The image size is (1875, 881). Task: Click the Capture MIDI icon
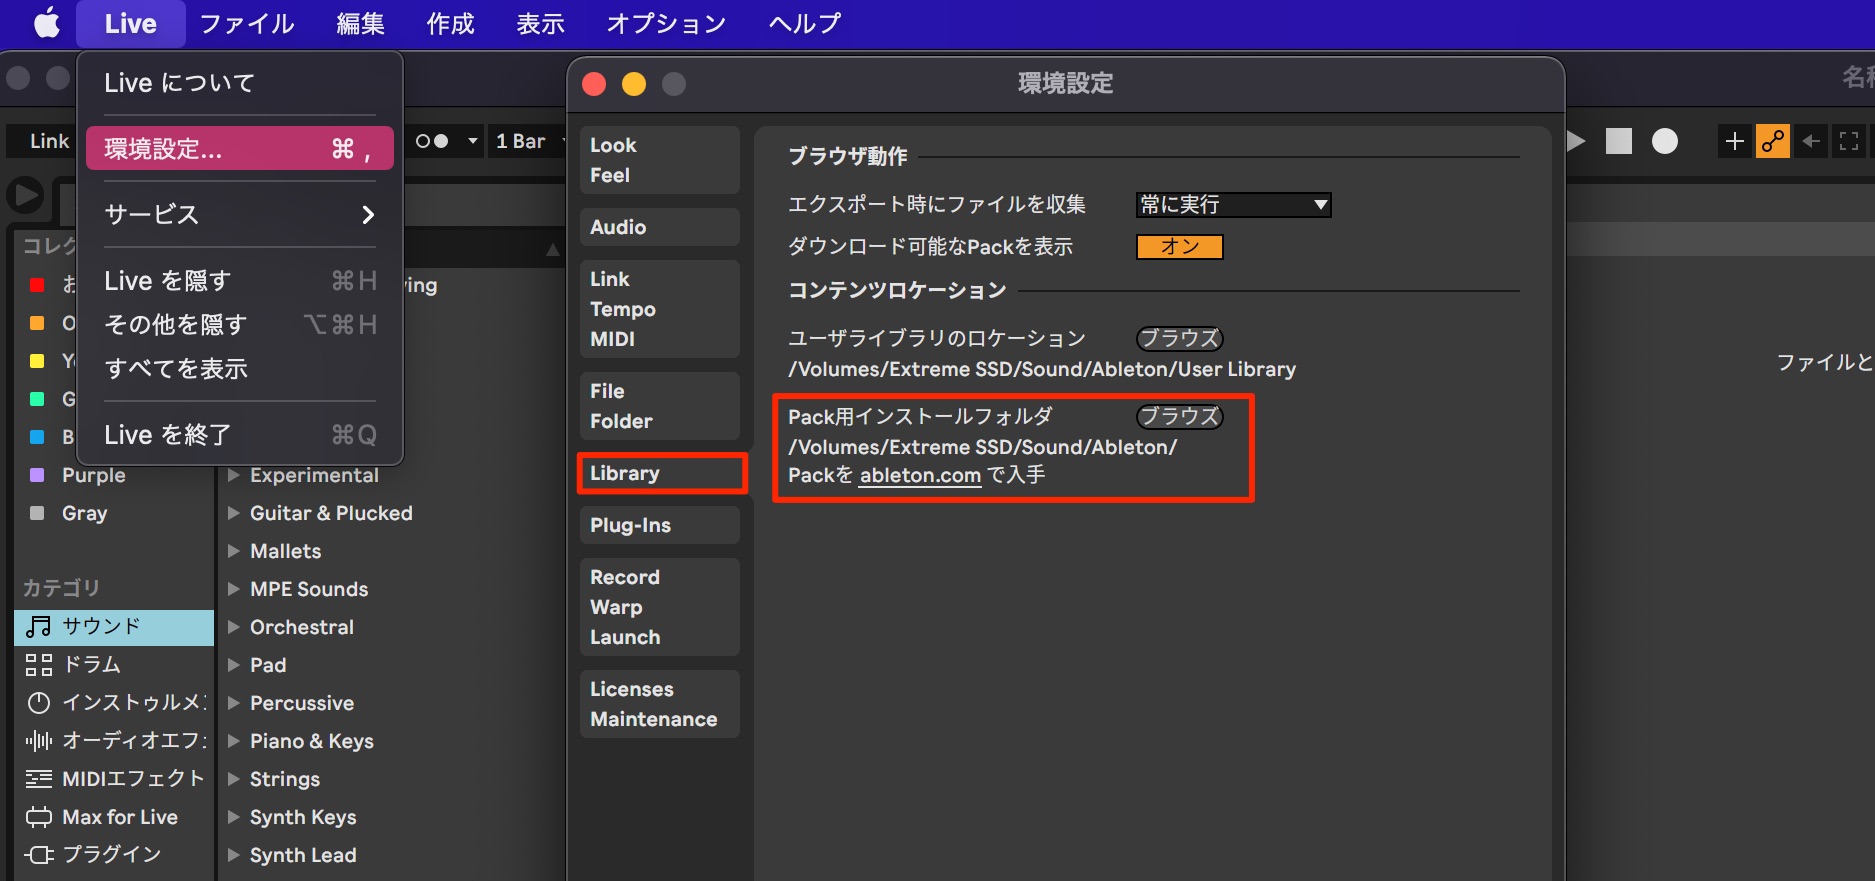pyautogui.click(x=1849, y=141)
